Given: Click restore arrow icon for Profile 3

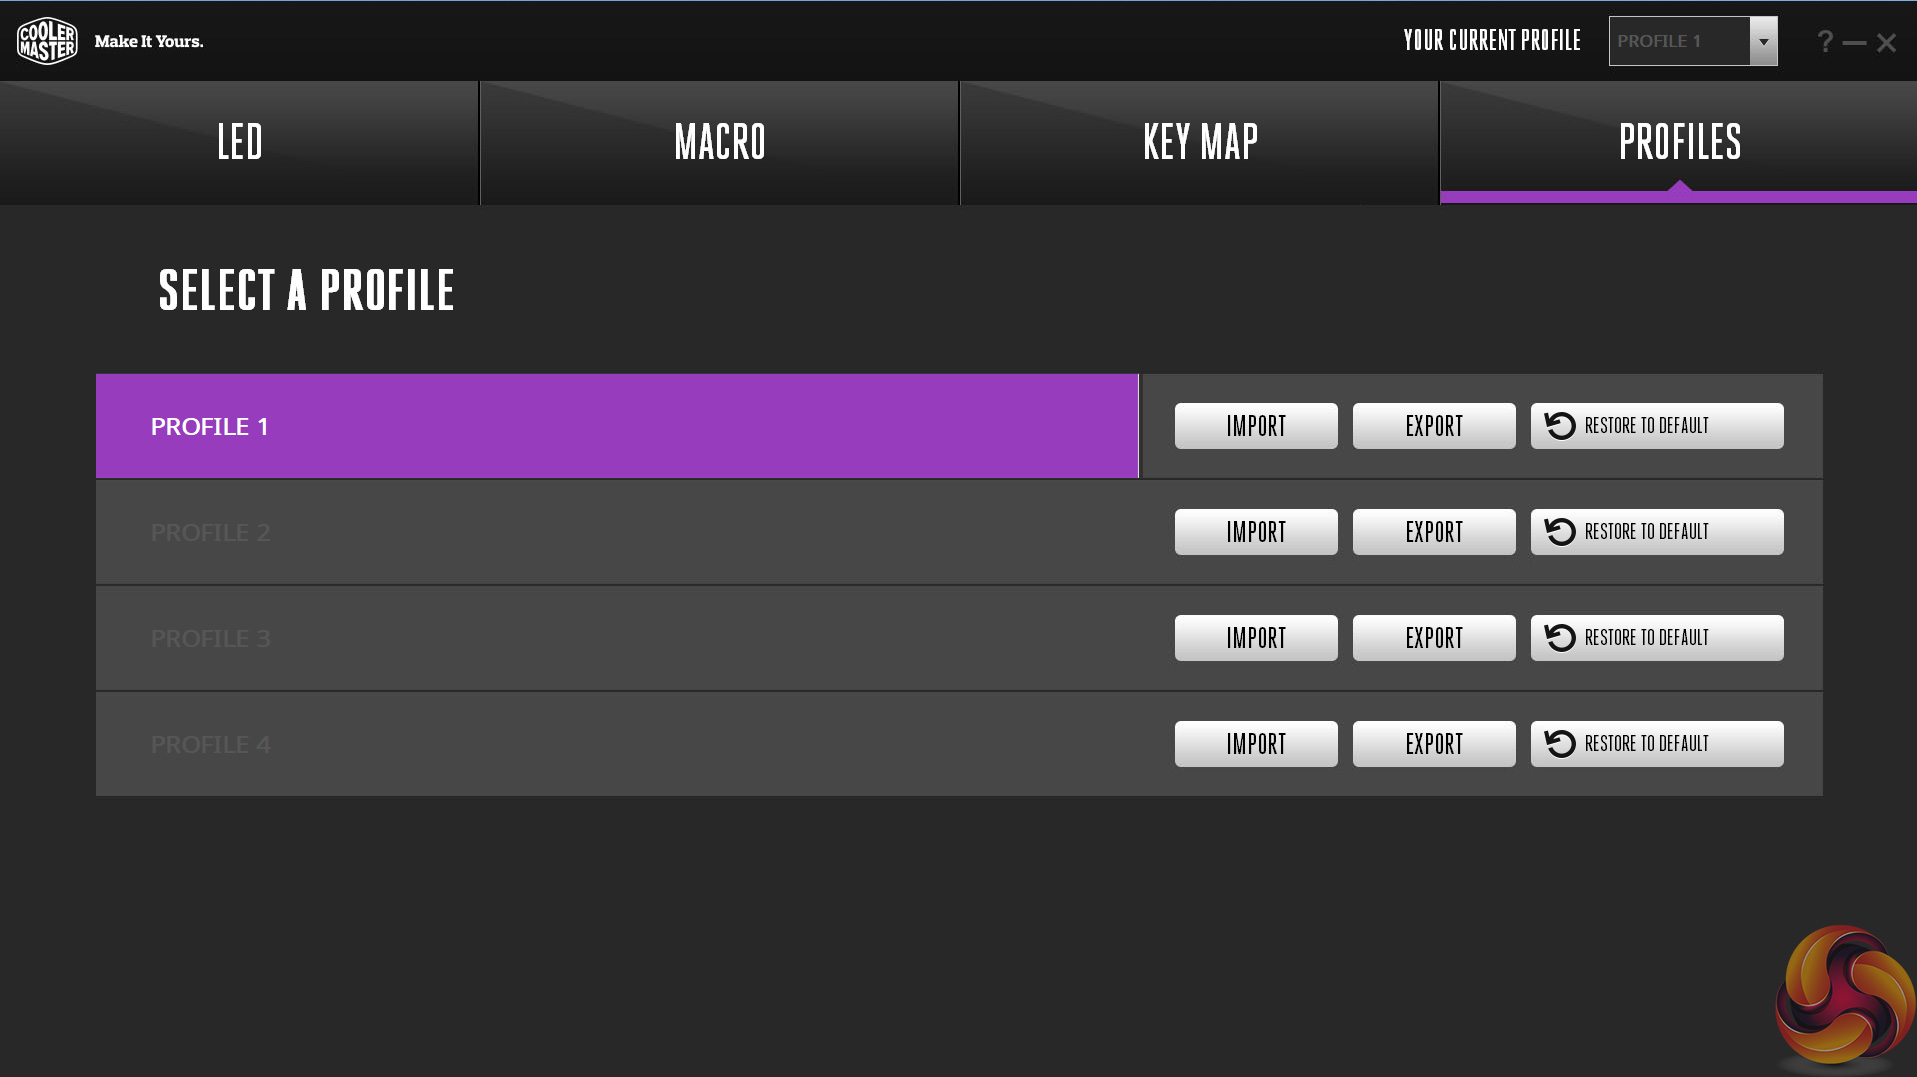Looking at the screenshot, I should (1560, 638).
